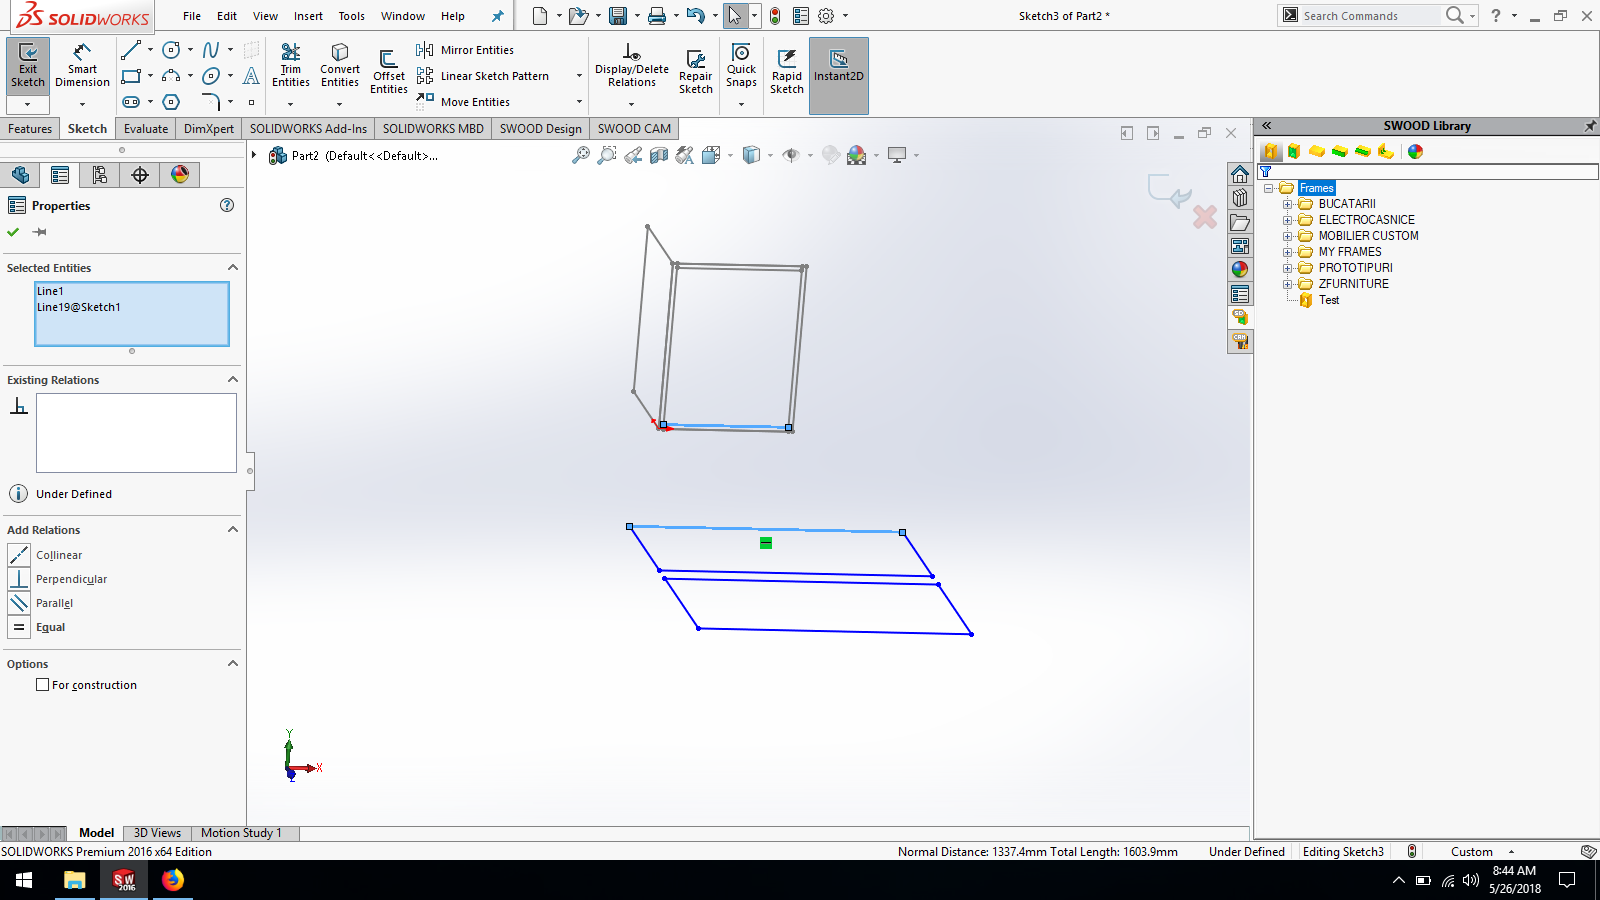Viewport: 1600px width, 900px height.
Task: Add an Equal relation
Action: (x=37, y=627)
